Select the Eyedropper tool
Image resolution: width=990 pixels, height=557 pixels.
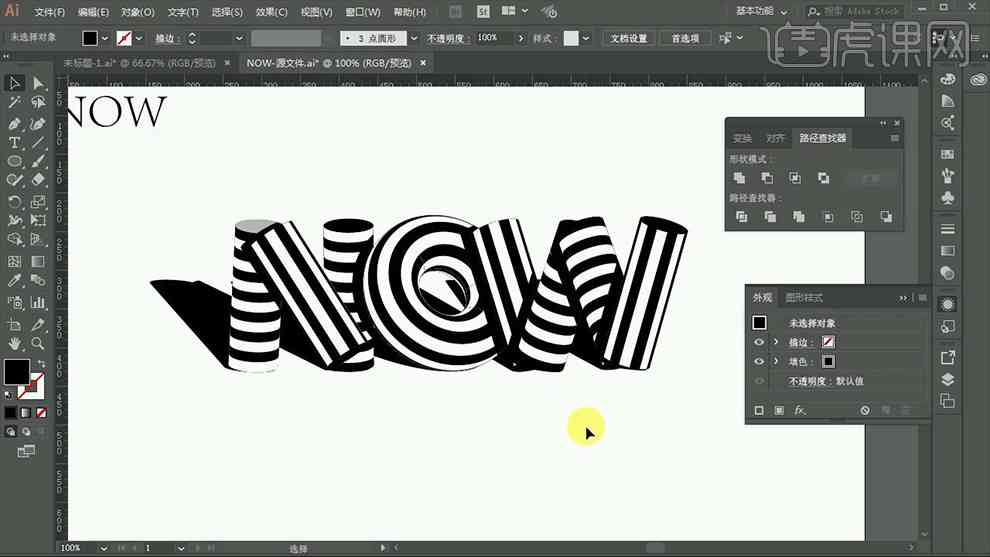[x=15, y=280]
